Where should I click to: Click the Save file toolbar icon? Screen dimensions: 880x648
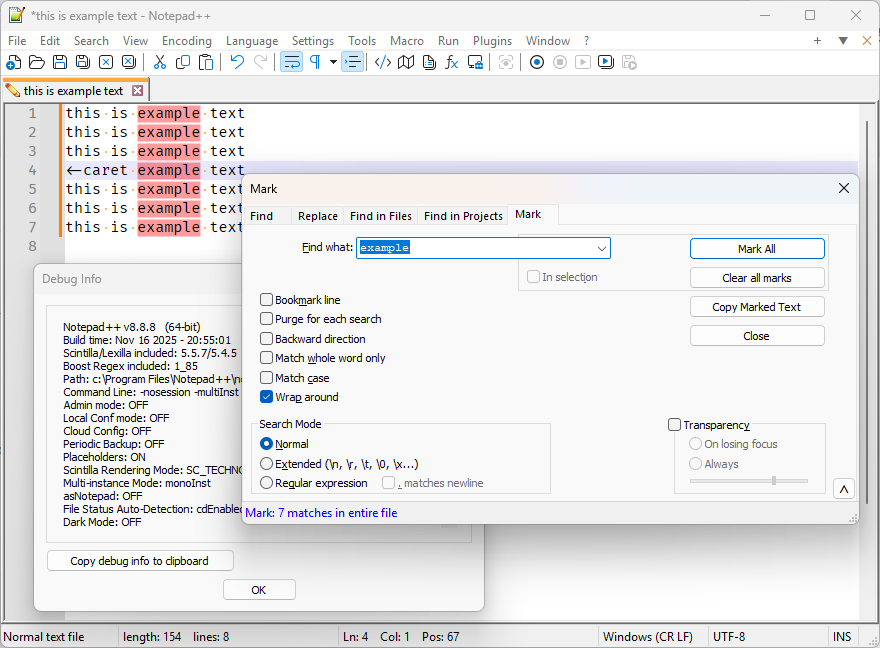coord(60,62)
